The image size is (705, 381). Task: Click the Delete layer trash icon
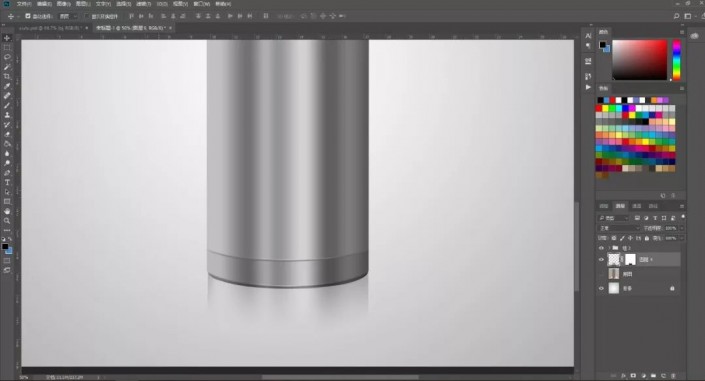click(x=673, y=376)
